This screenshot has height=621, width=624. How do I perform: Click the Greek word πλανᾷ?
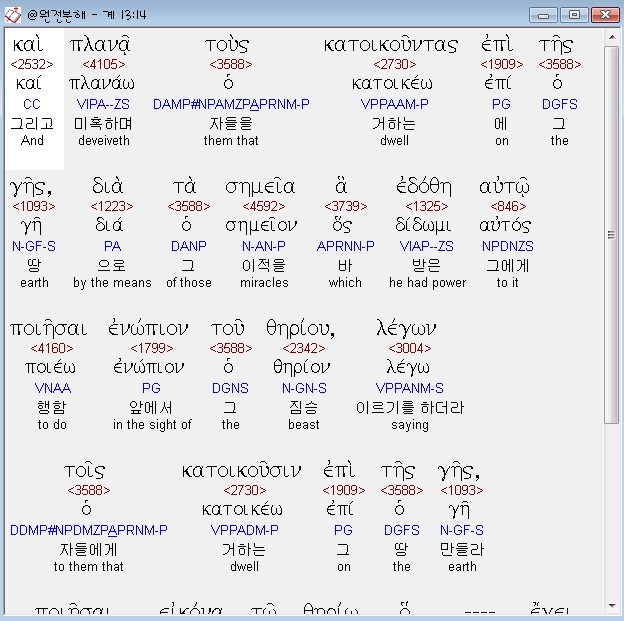point(100,45)
